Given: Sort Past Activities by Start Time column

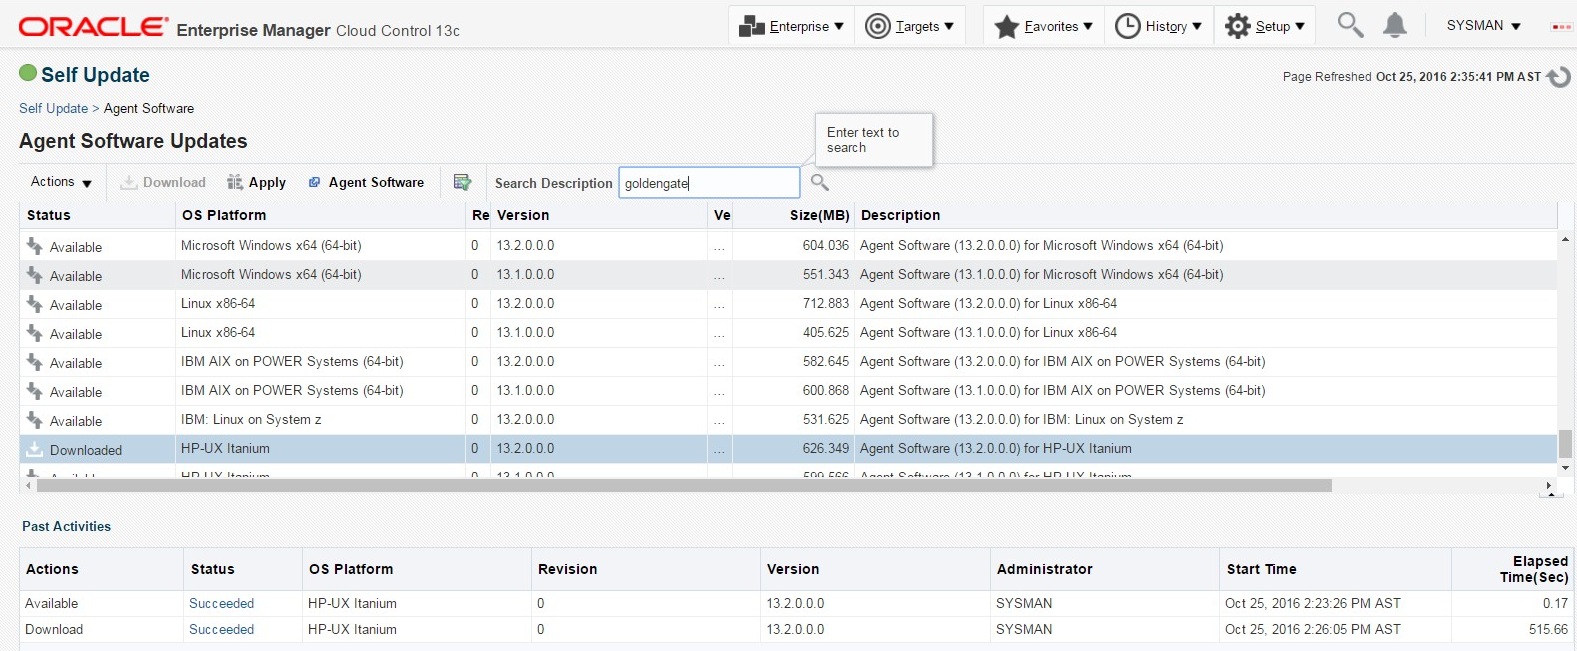Looking at the screenshot, I should (1261, 569).
